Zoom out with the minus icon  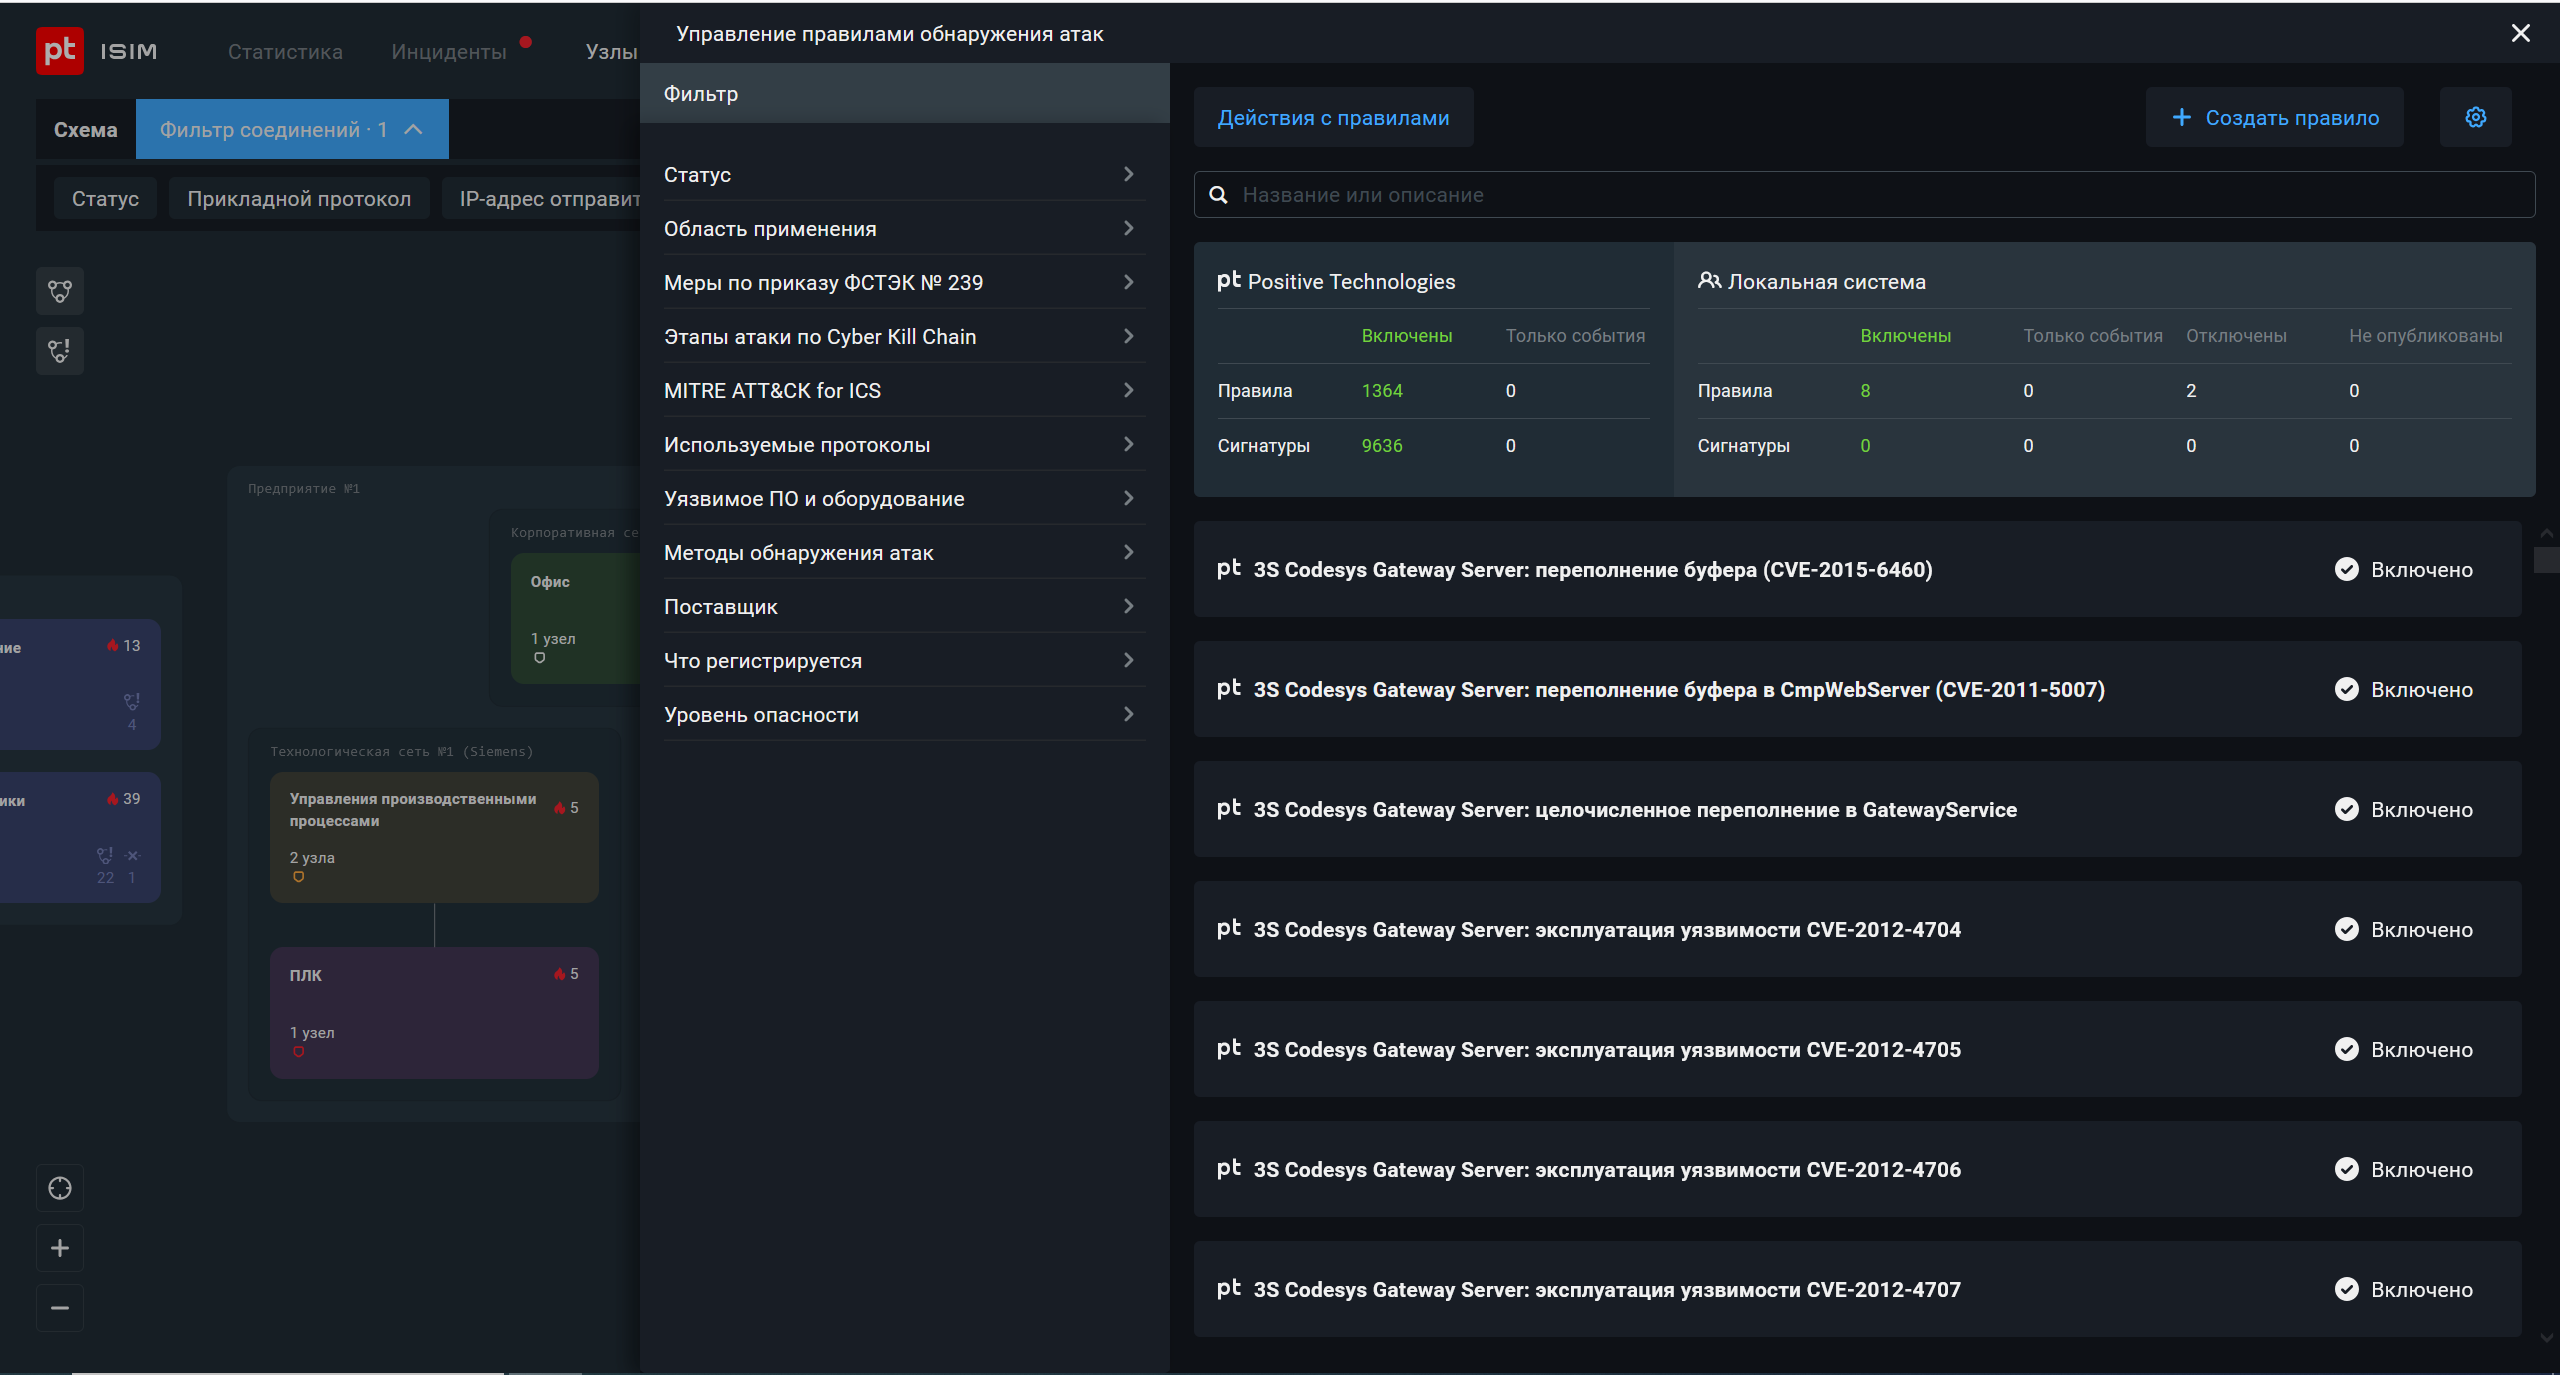coord(60,1308)
